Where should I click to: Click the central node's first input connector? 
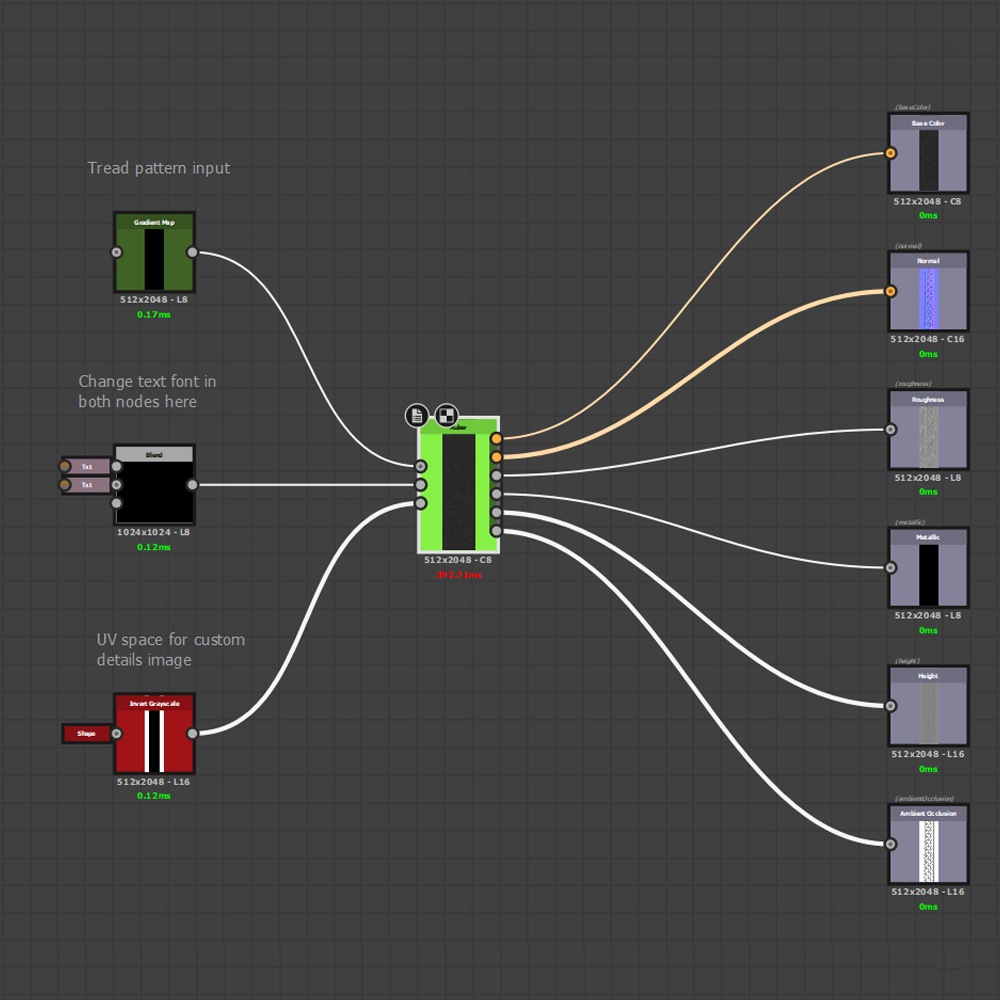421,466
